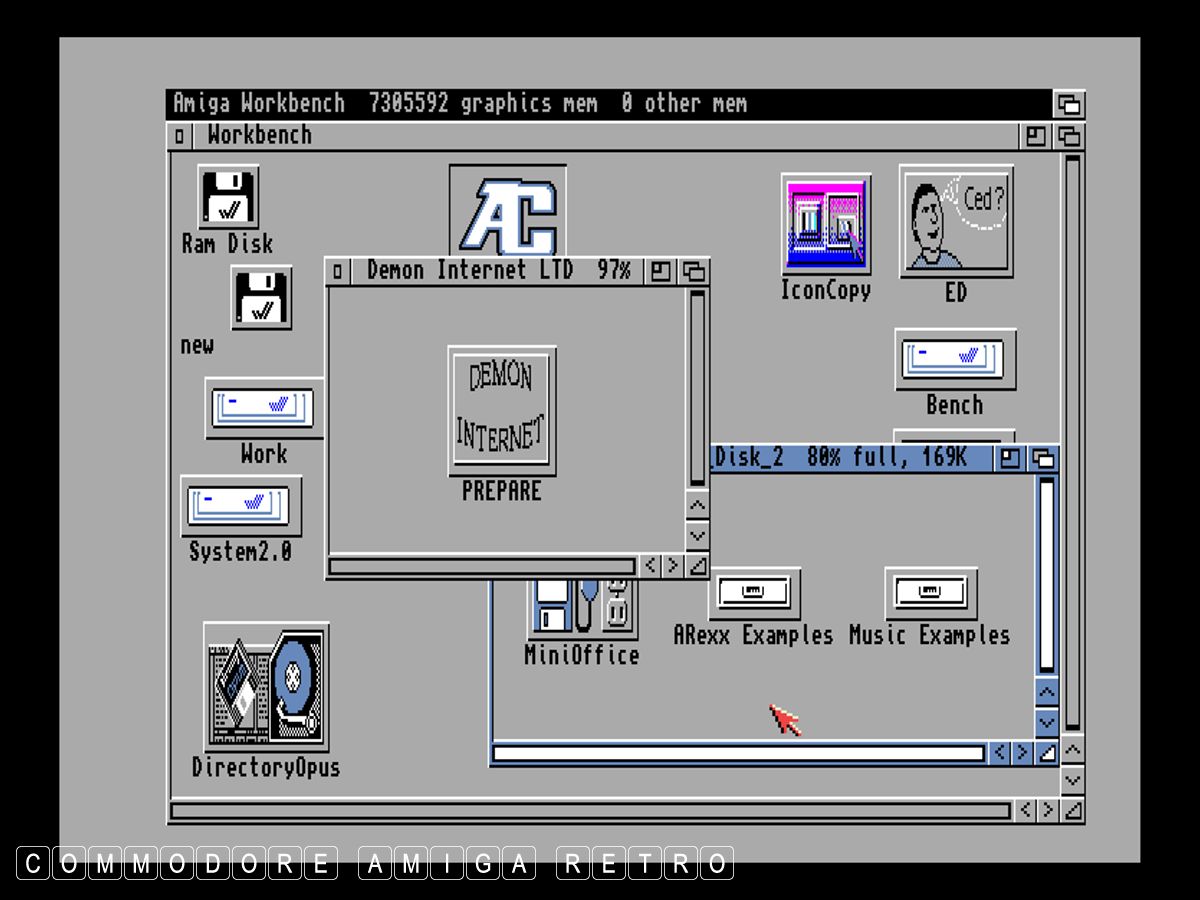Launch the ED editor icon
Viewport: 1200px width, 900px height.
point(955,222)
